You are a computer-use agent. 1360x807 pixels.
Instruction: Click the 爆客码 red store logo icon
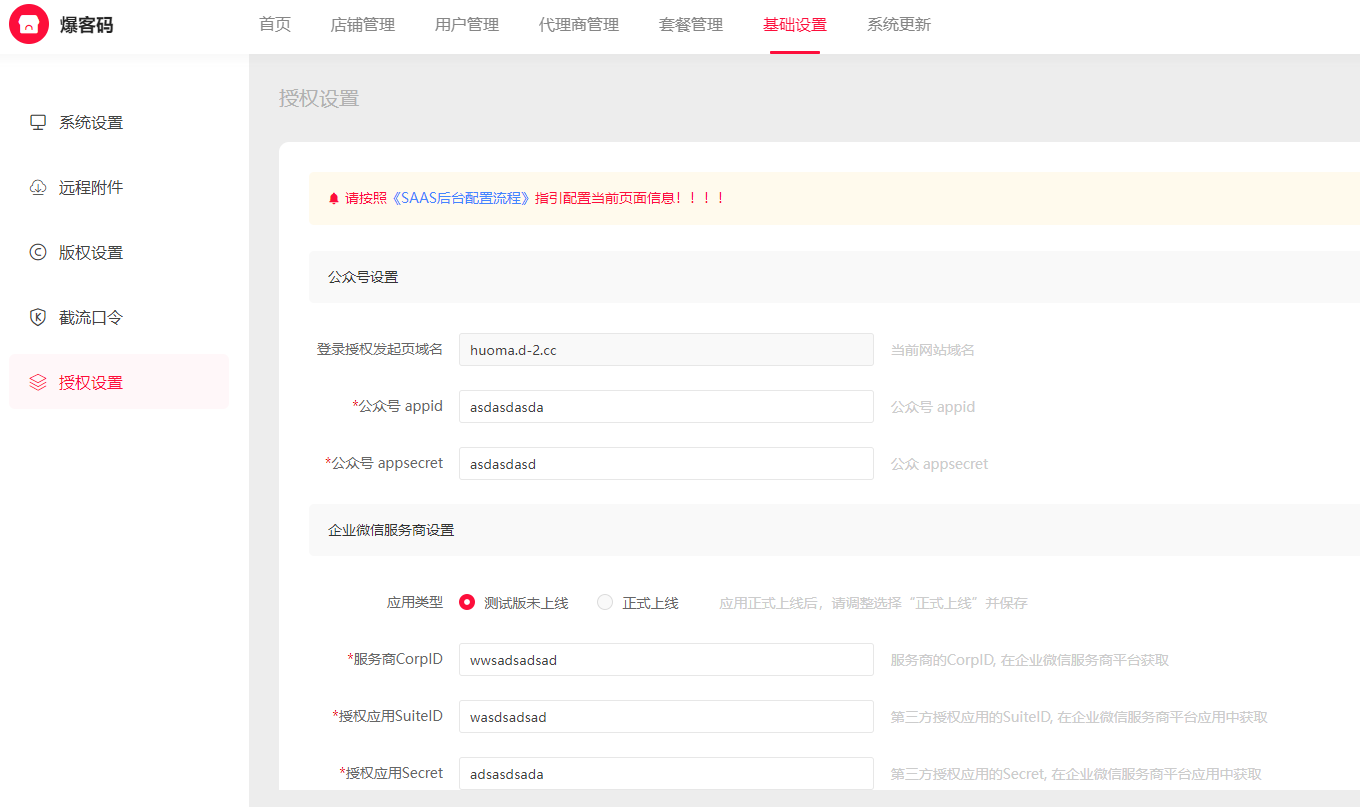click(x=30, y=25)
